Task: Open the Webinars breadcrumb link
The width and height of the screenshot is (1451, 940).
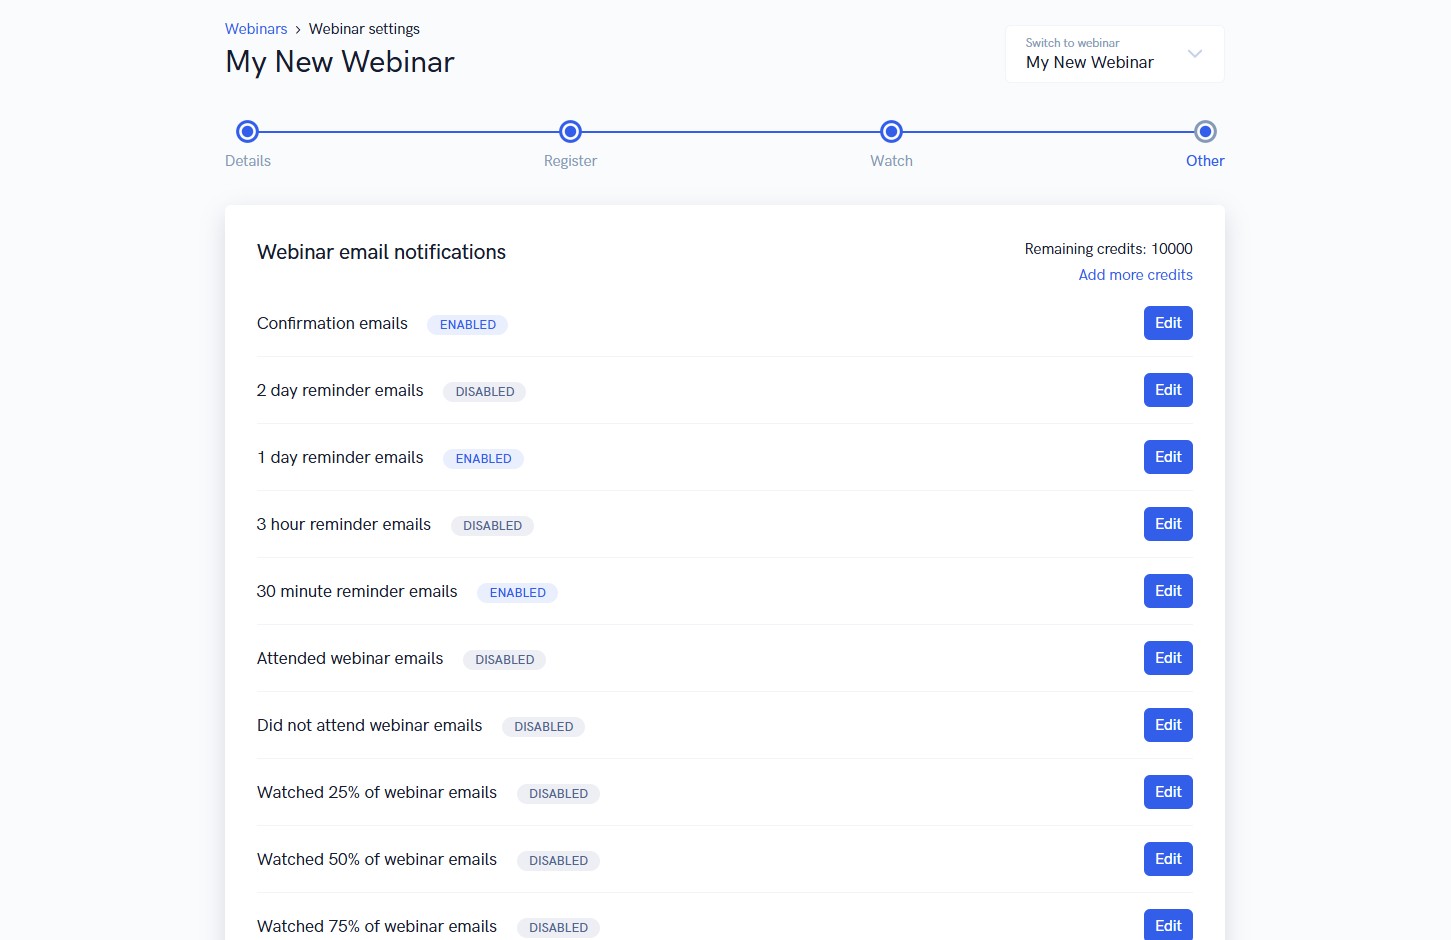Action: pos(256,28)
